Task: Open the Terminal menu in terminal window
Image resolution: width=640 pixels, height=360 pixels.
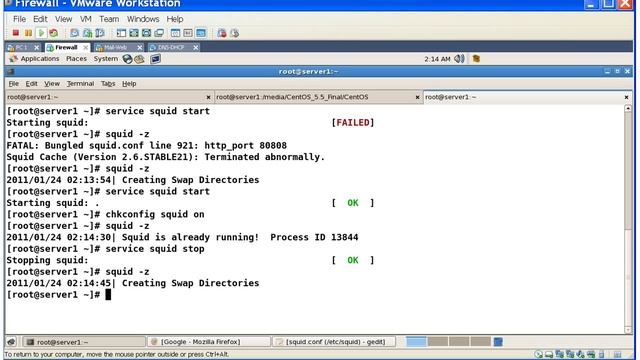Action: pyautogui.click(x=80, y=84)
